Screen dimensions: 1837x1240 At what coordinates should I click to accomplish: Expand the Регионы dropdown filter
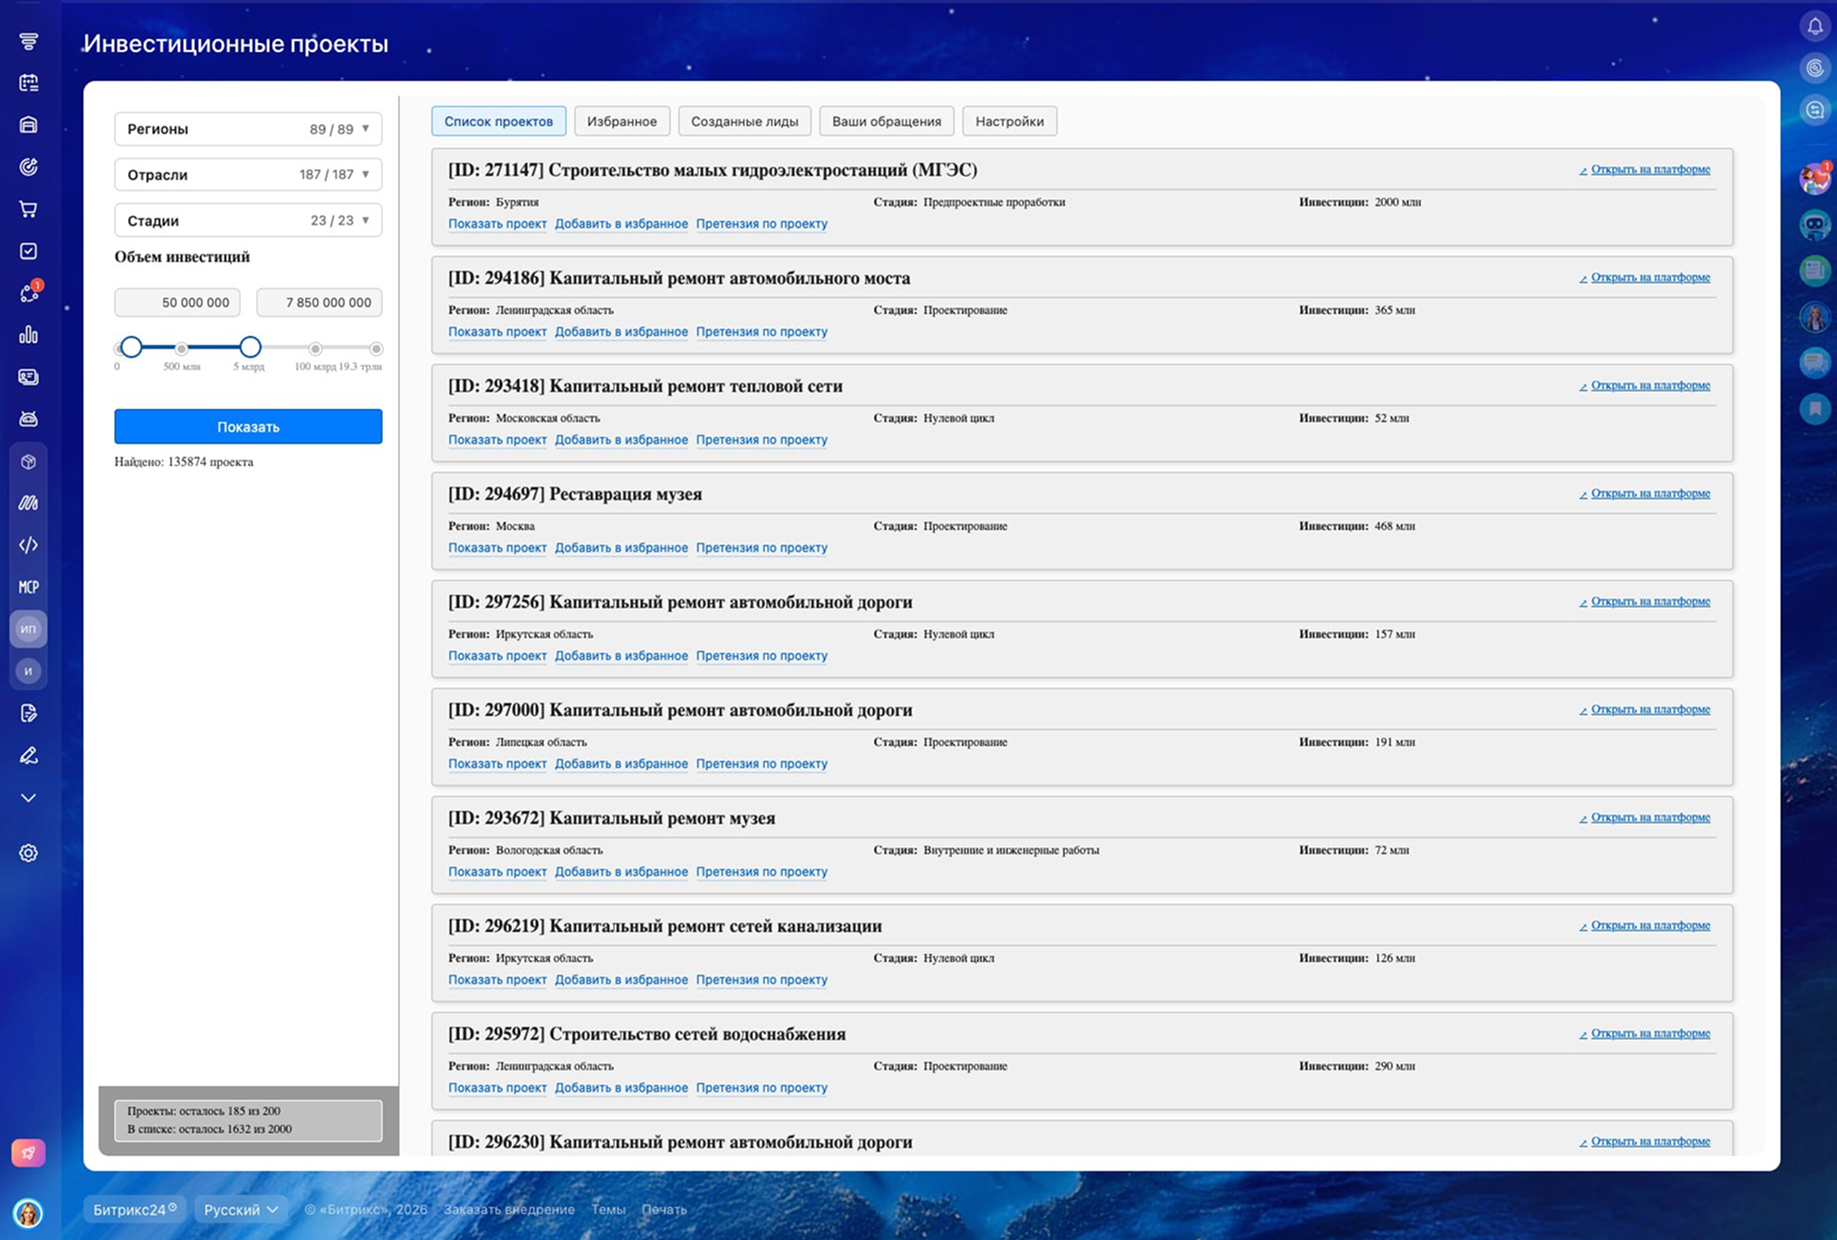[x=248, y=129]
